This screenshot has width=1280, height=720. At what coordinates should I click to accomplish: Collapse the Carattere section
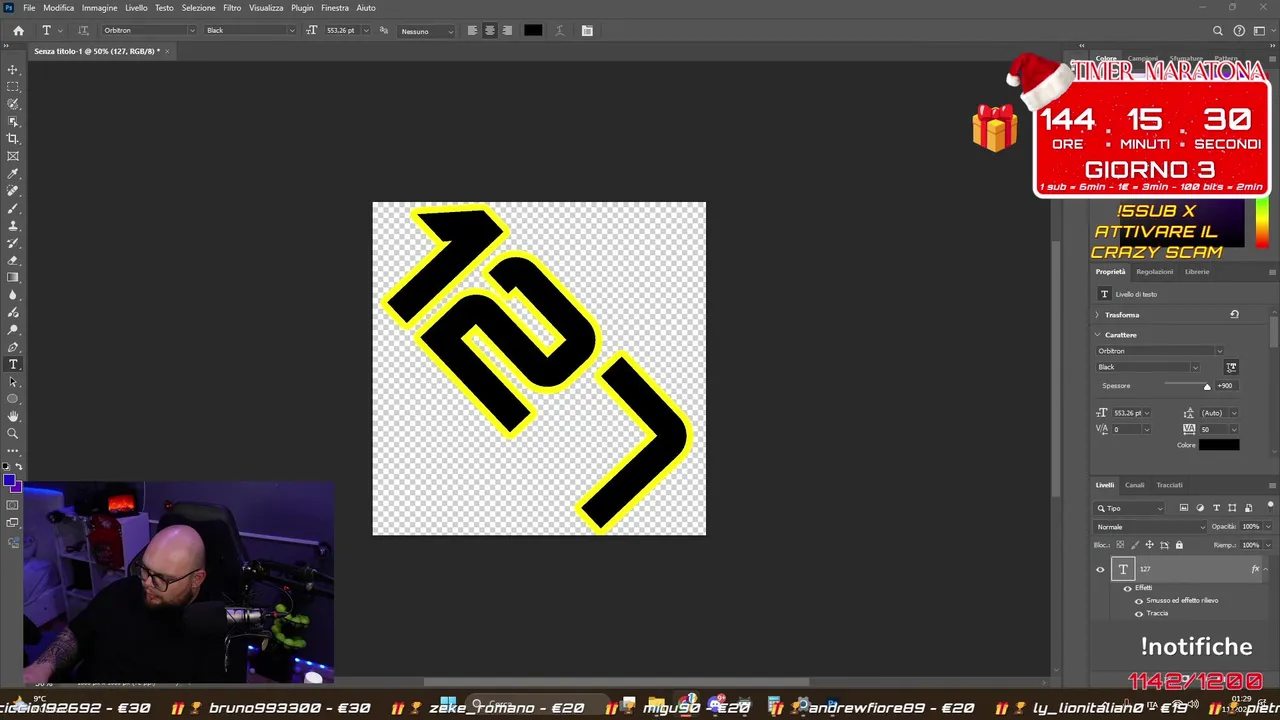(x=1097, y=335)
